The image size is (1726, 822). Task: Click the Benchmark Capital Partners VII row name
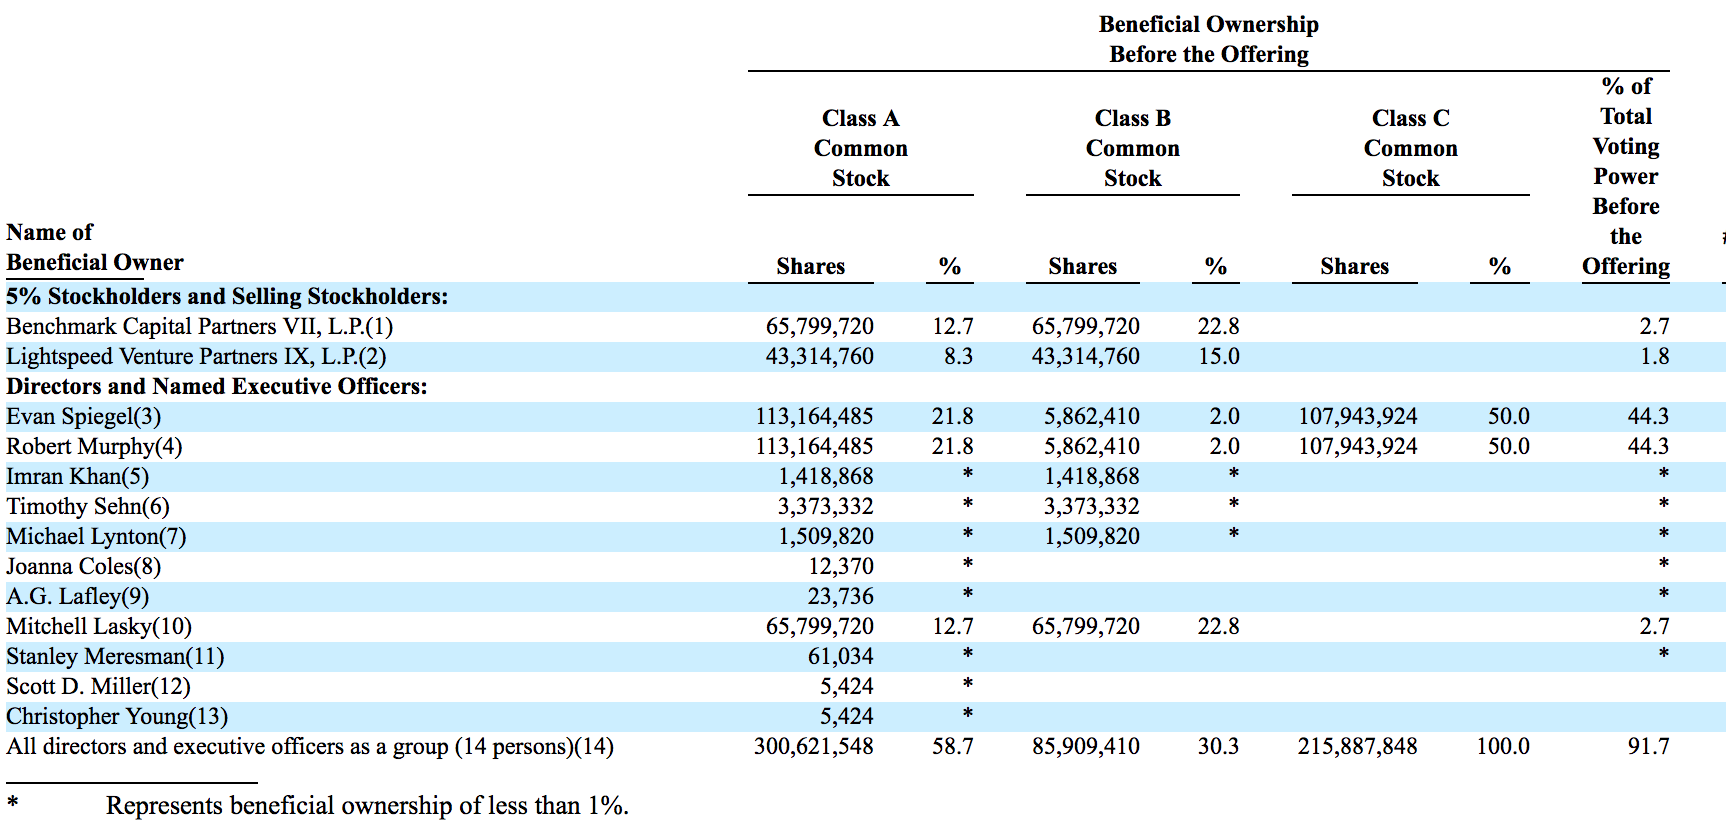199,327
